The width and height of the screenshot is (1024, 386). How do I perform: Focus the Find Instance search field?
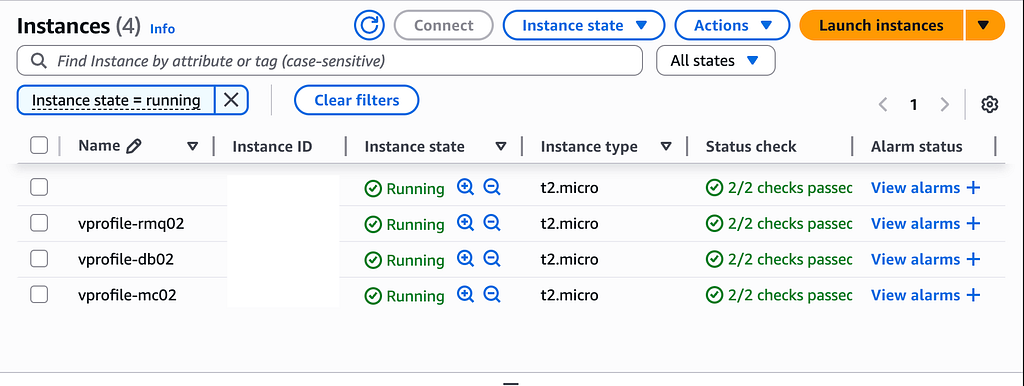coord(330,61)
